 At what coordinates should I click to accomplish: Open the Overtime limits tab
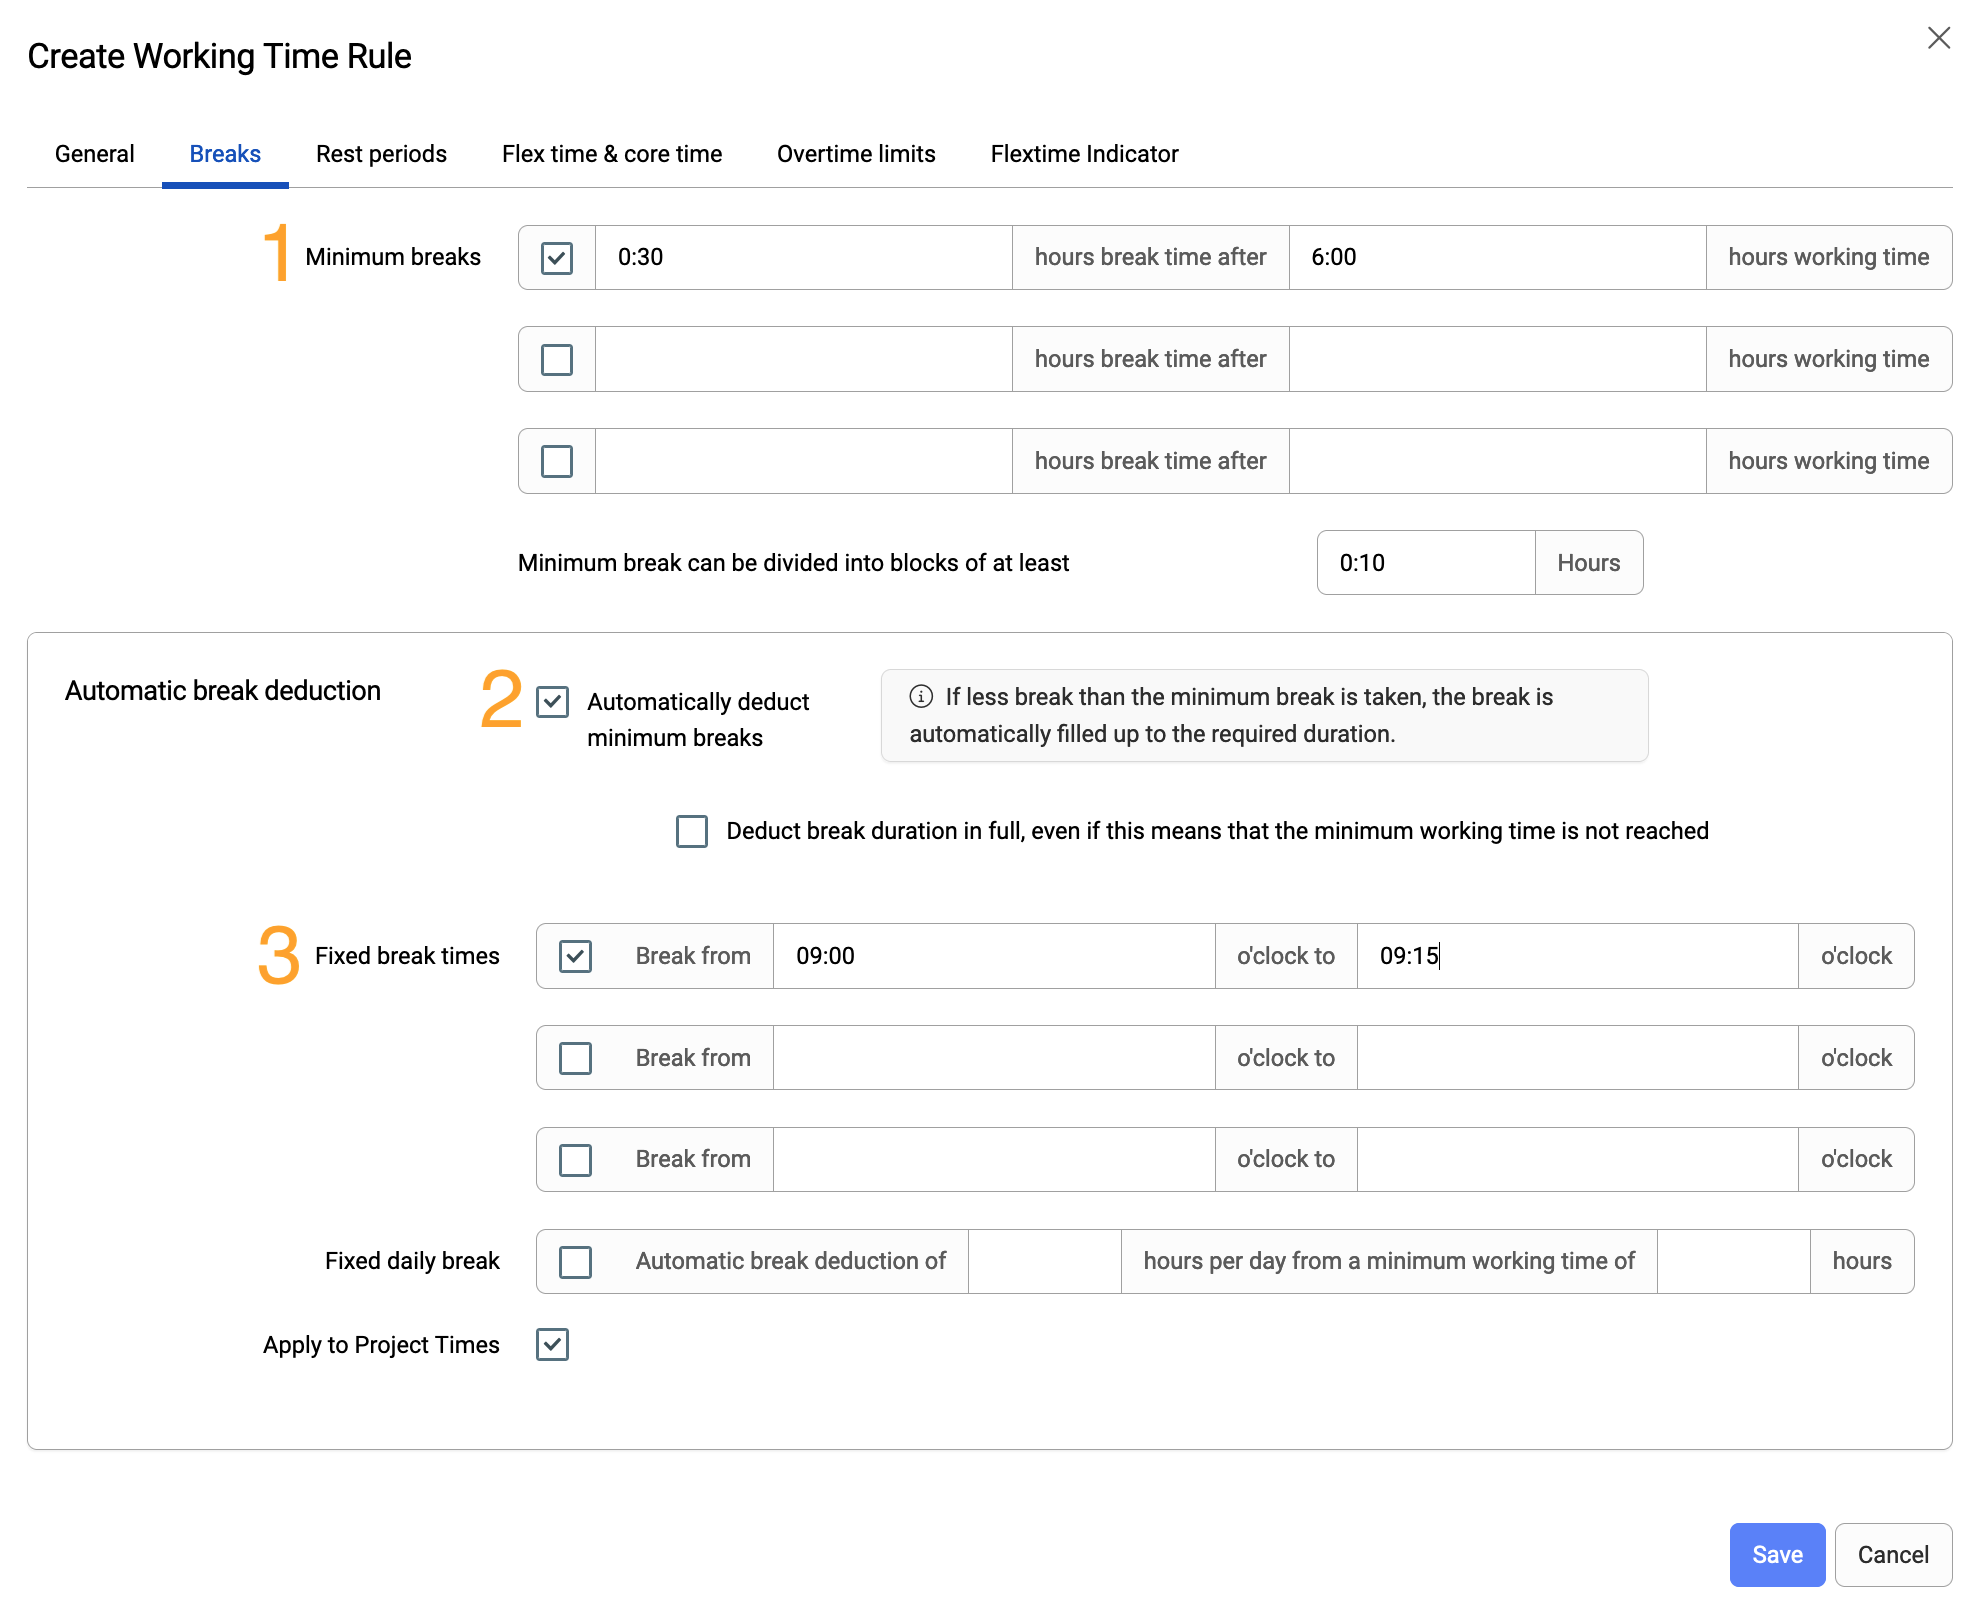(x=856, y=154)
